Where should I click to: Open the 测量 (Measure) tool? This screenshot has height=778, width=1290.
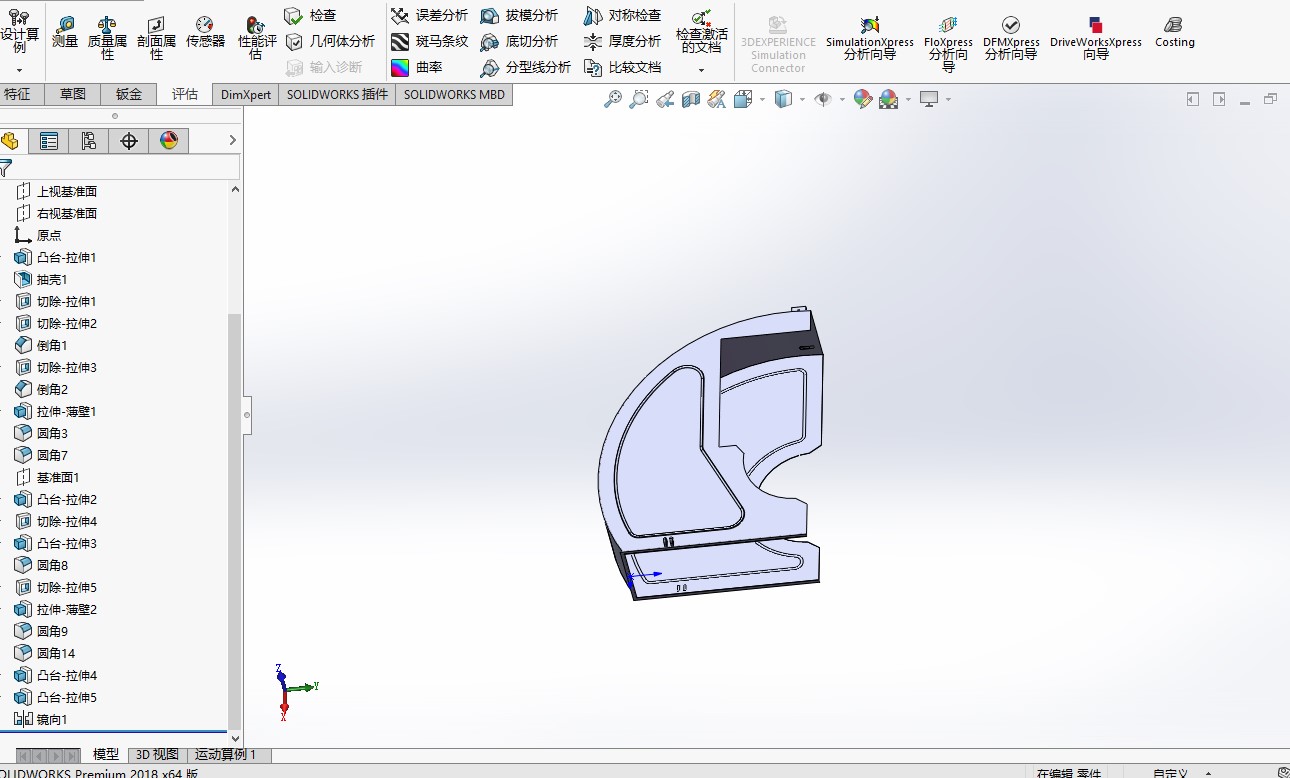[65, 32]
